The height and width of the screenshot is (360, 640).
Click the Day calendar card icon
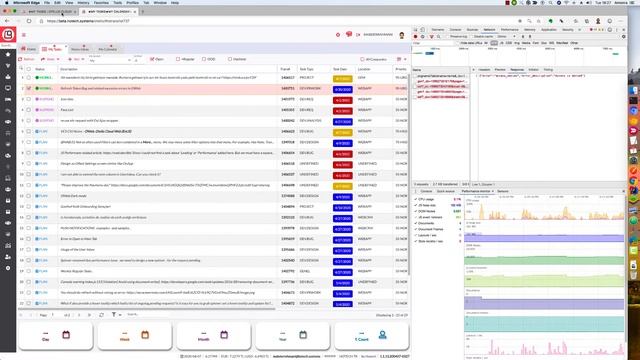[x=66, y=335]
